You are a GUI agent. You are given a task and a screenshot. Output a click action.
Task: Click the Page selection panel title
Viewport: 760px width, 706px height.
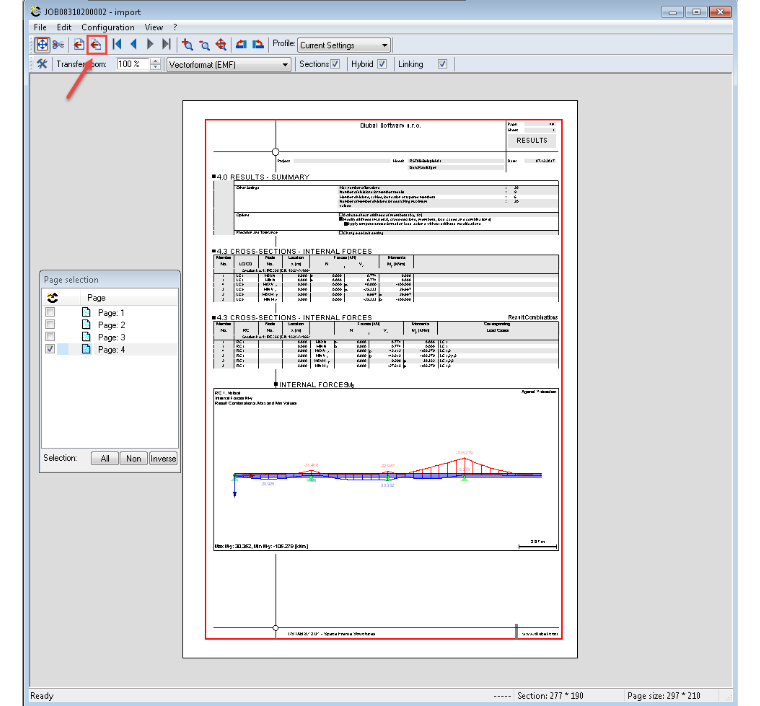pos(71,280)
